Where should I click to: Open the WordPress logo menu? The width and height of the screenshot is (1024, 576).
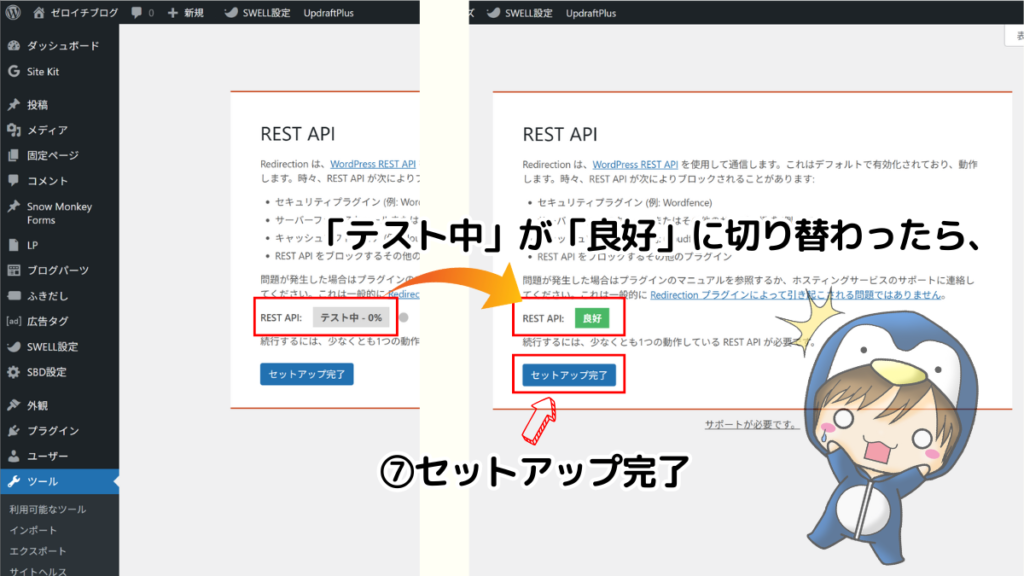(x=13, y=12)
